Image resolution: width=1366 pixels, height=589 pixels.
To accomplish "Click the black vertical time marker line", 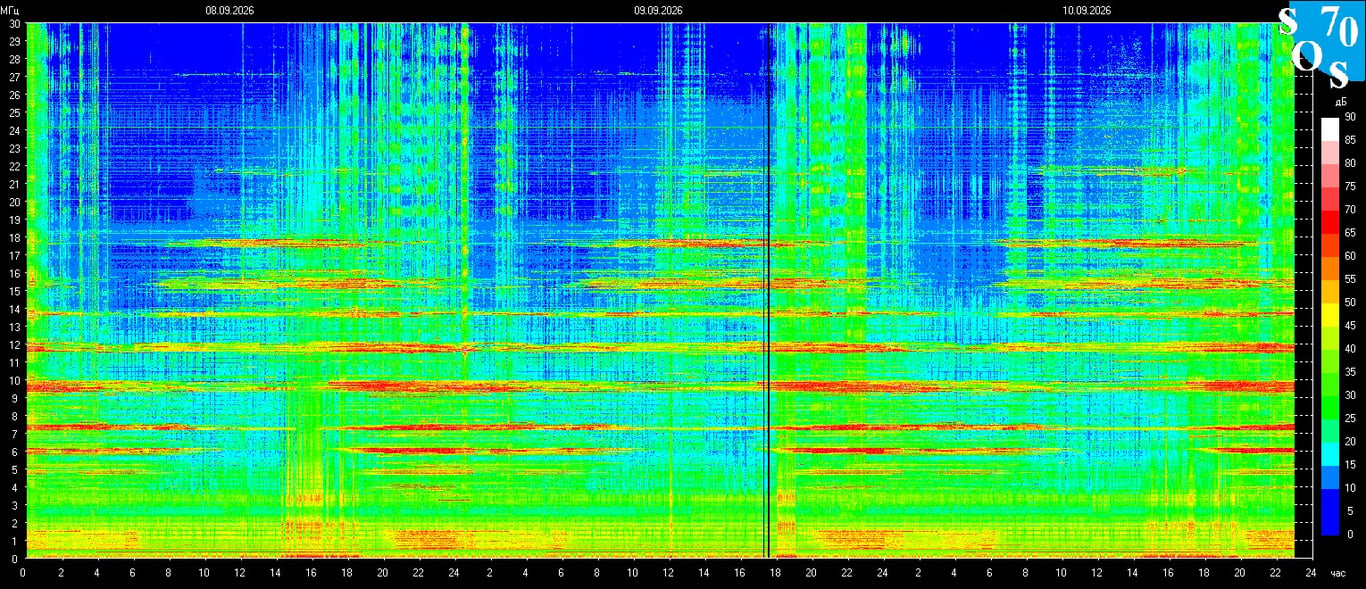I will pos(767,290).
